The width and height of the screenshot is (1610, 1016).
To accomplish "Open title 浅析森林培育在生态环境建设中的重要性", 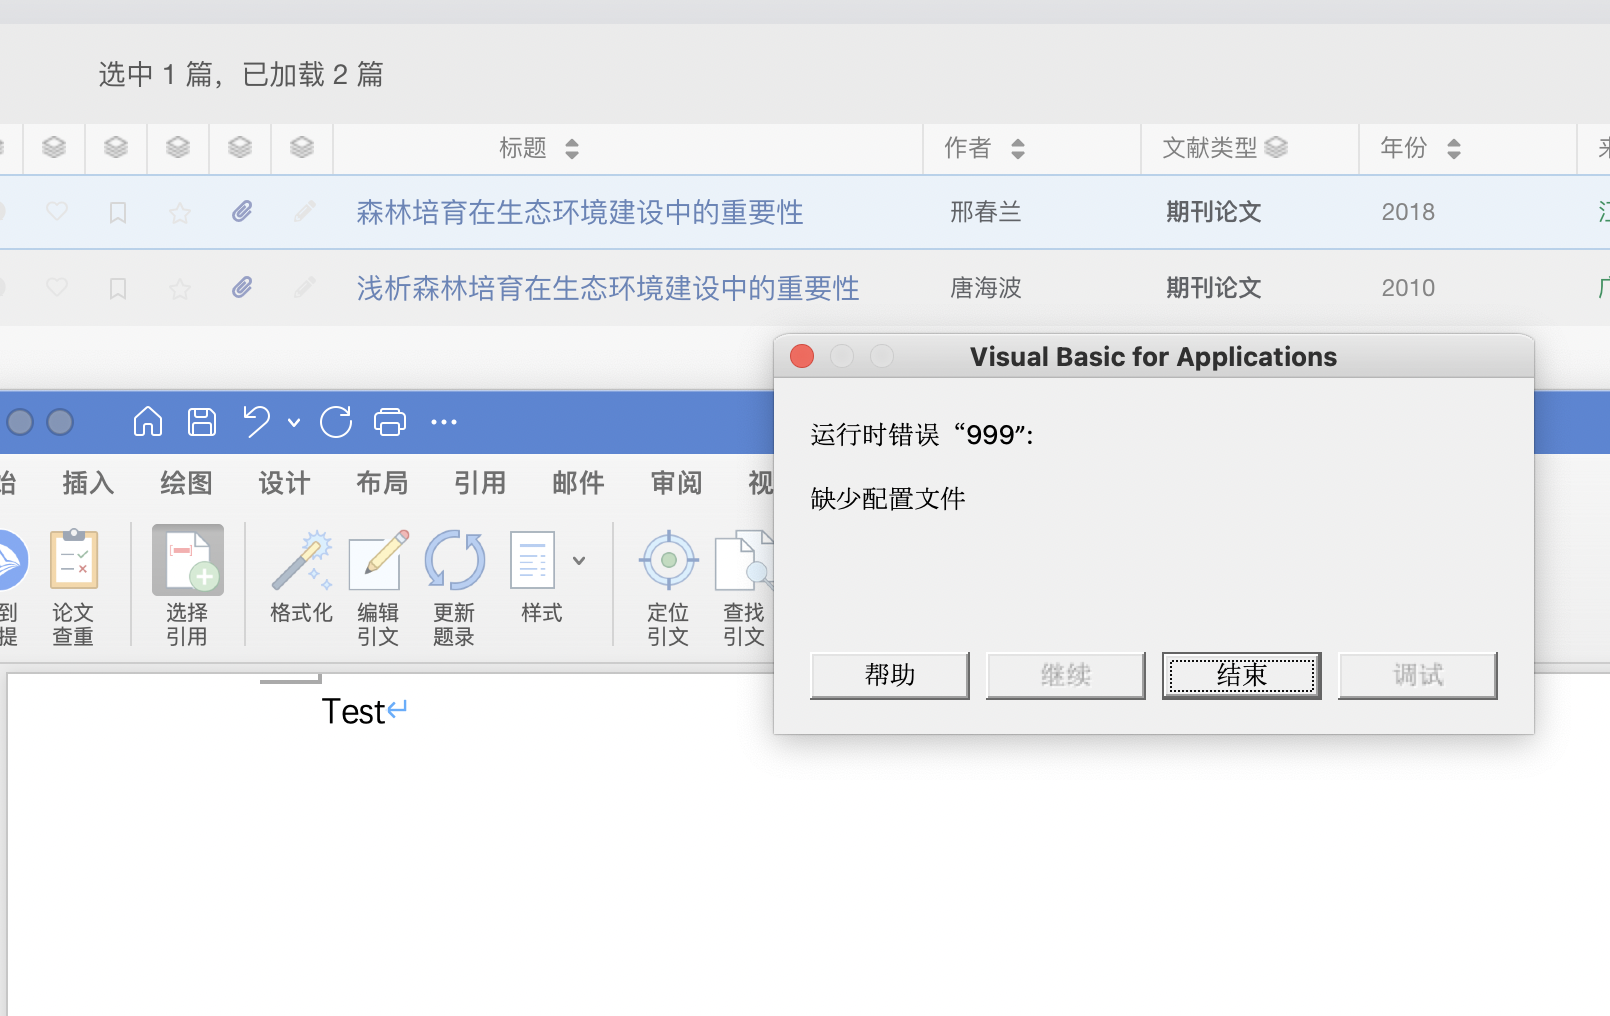I will [x=608, y=288].
